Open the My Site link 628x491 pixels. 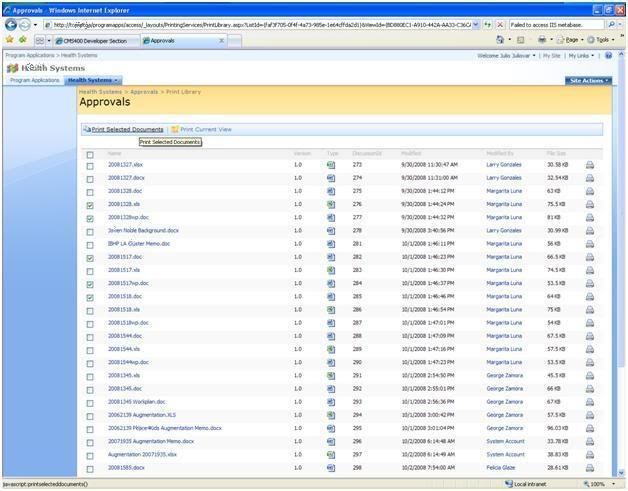[552, 56]
